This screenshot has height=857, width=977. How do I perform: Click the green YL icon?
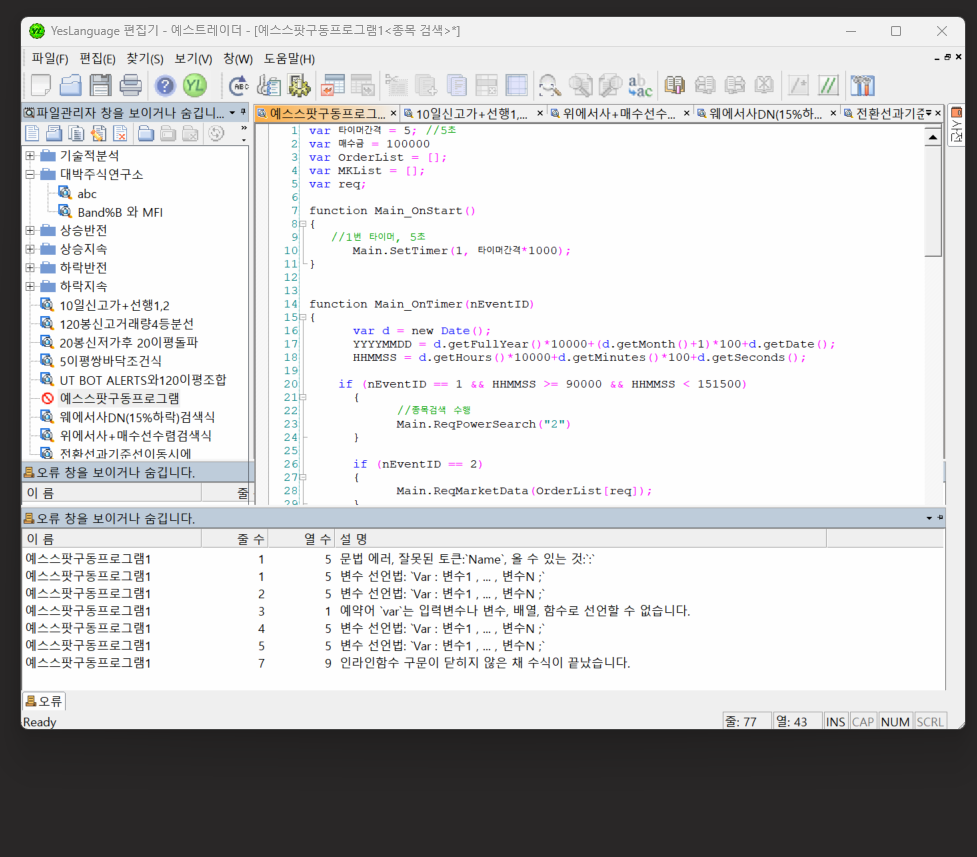coord(194,85)
